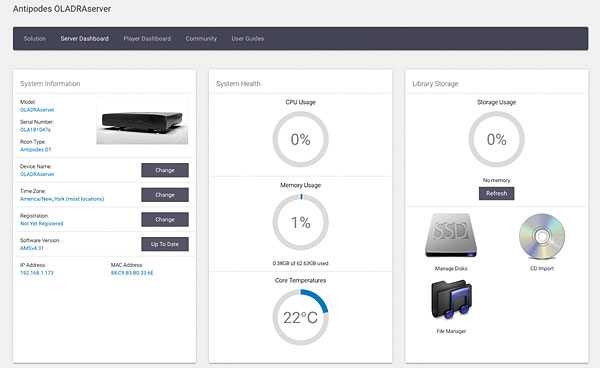Click the Core Temperatures 22°C gauge

tap(300, 317)
